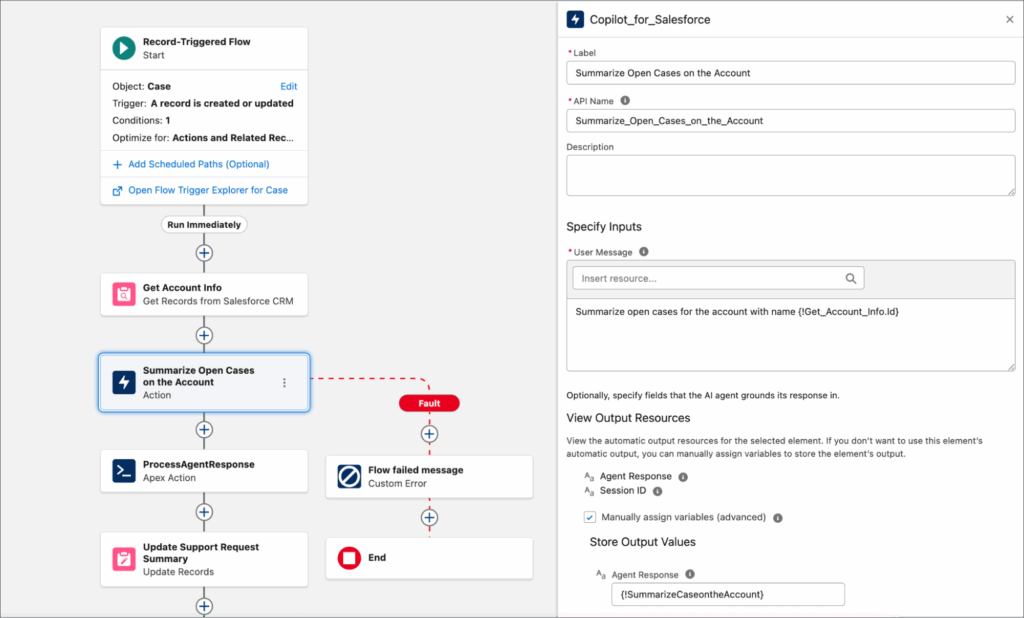This screenshot has width=1024, height=618.
Task: Click the Update Support Request Summary icon
Action: tap(123, 559)
